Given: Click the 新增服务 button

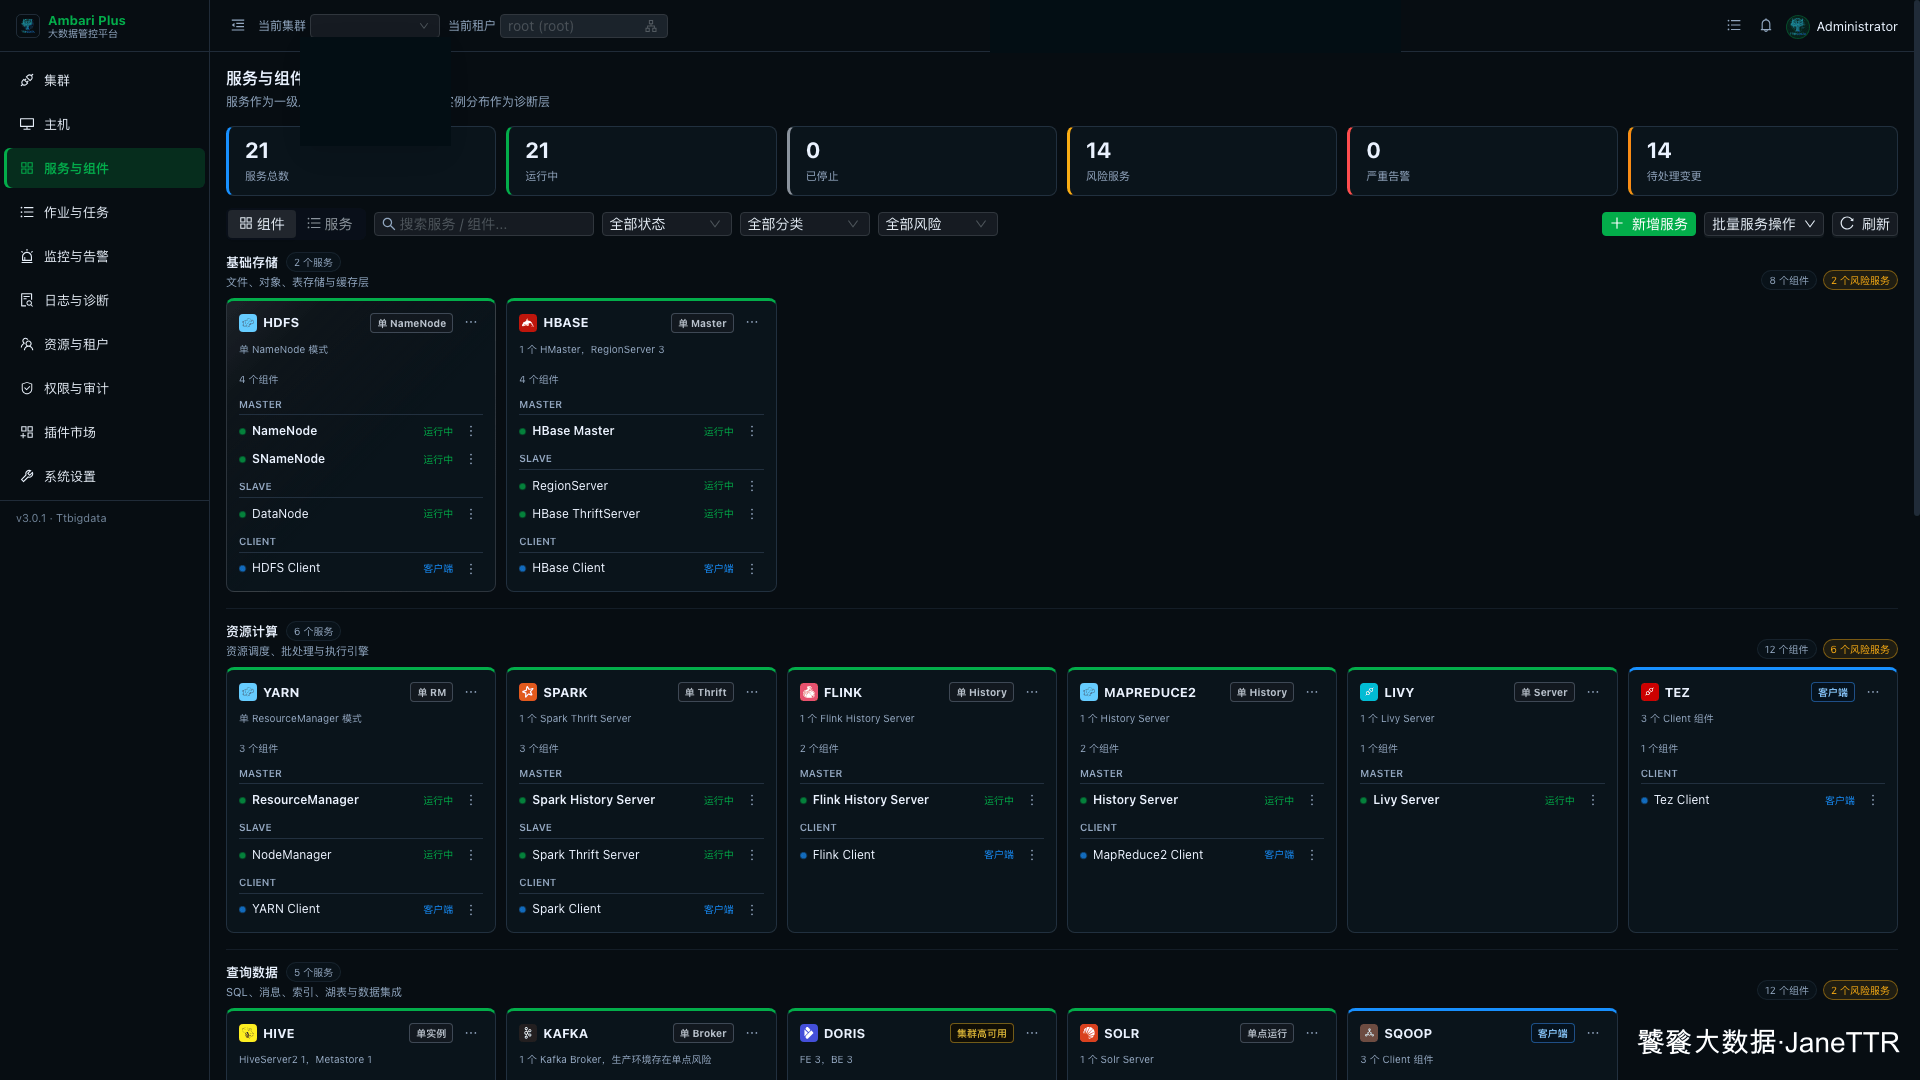Looking at the screenshot, I should (x=1649, y=224).
